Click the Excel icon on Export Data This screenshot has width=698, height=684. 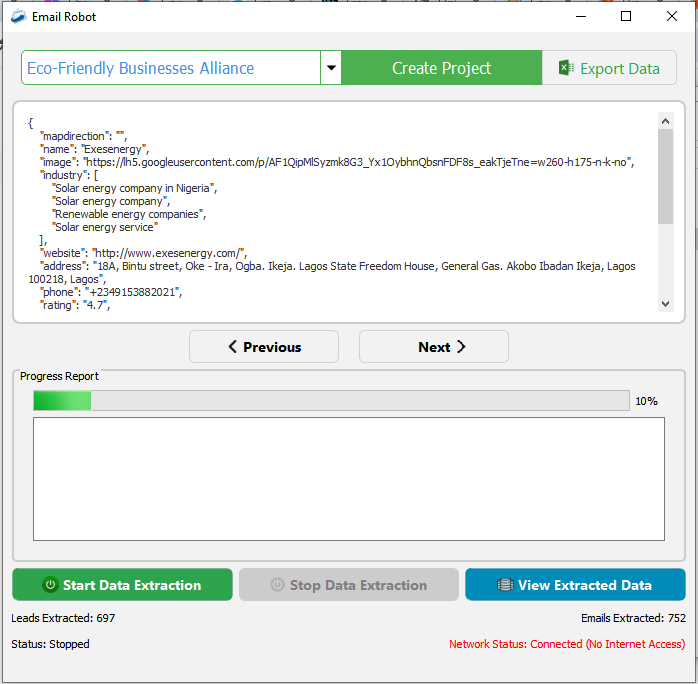point(566,68)
